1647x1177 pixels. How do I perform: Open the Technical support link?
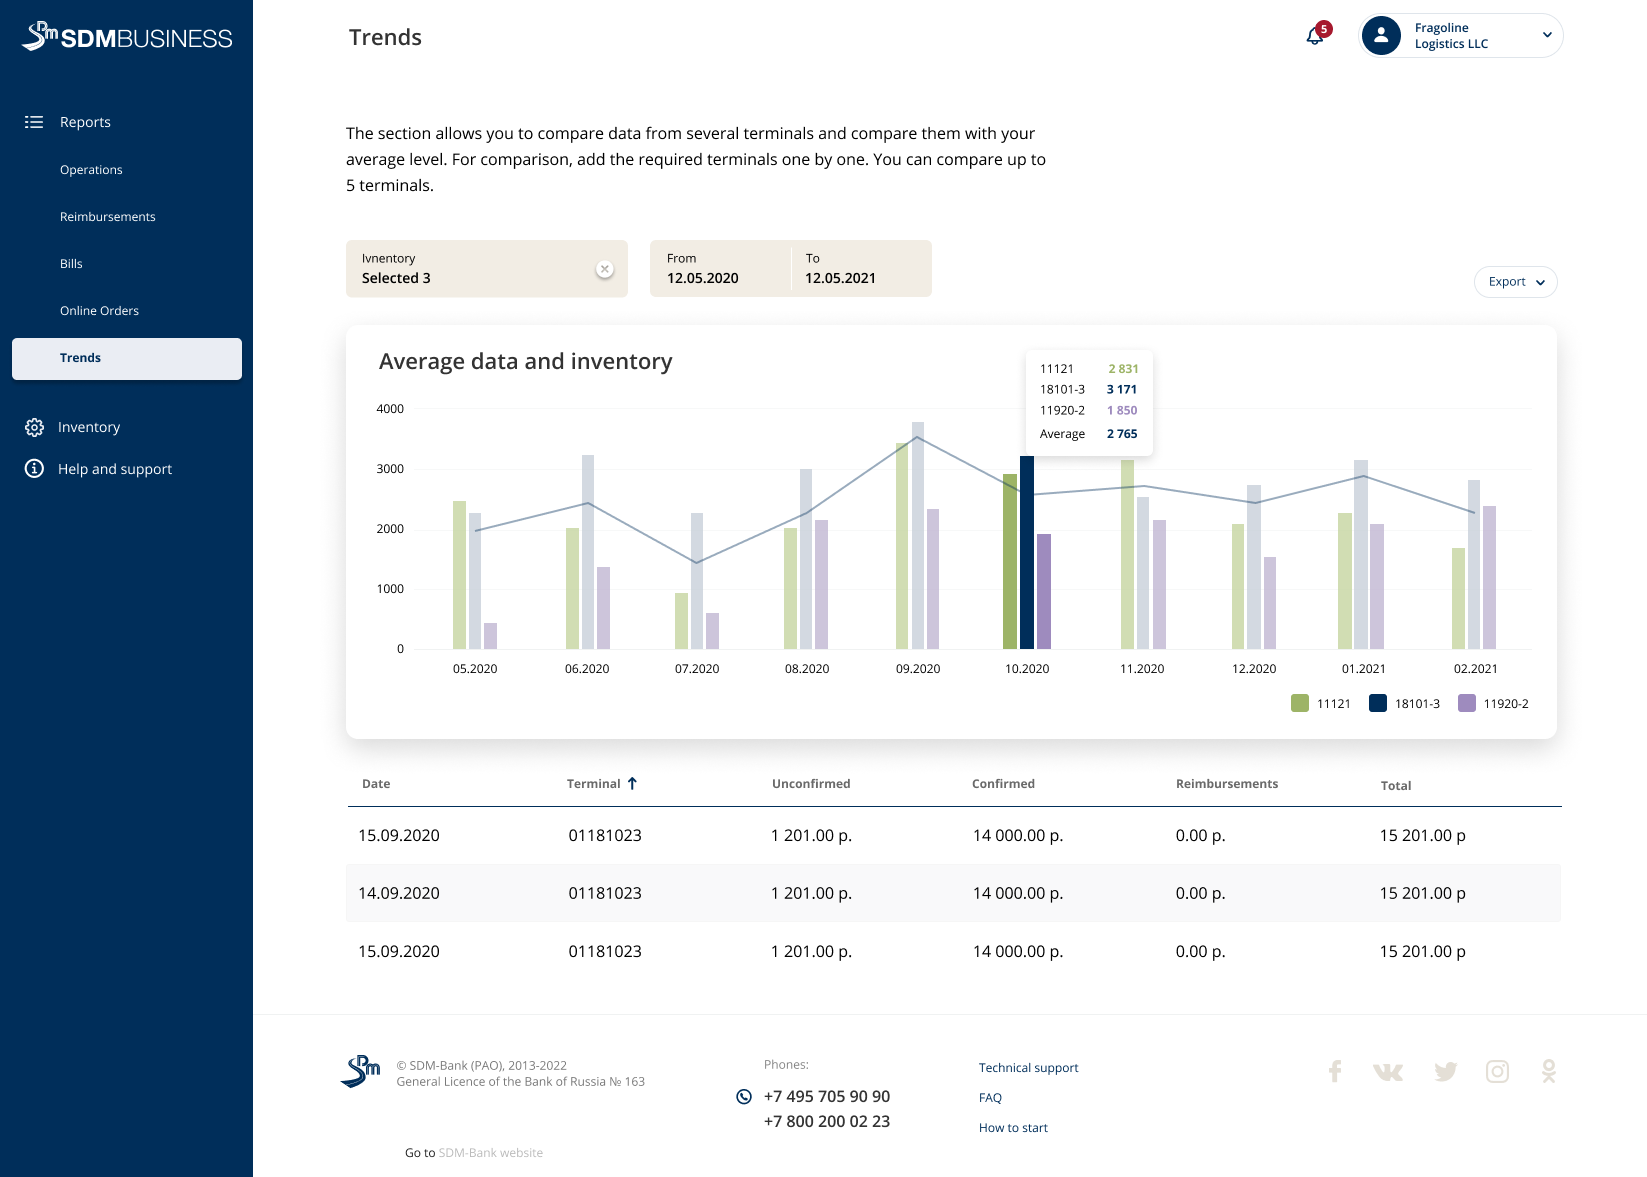[x=1028, y=1068]
